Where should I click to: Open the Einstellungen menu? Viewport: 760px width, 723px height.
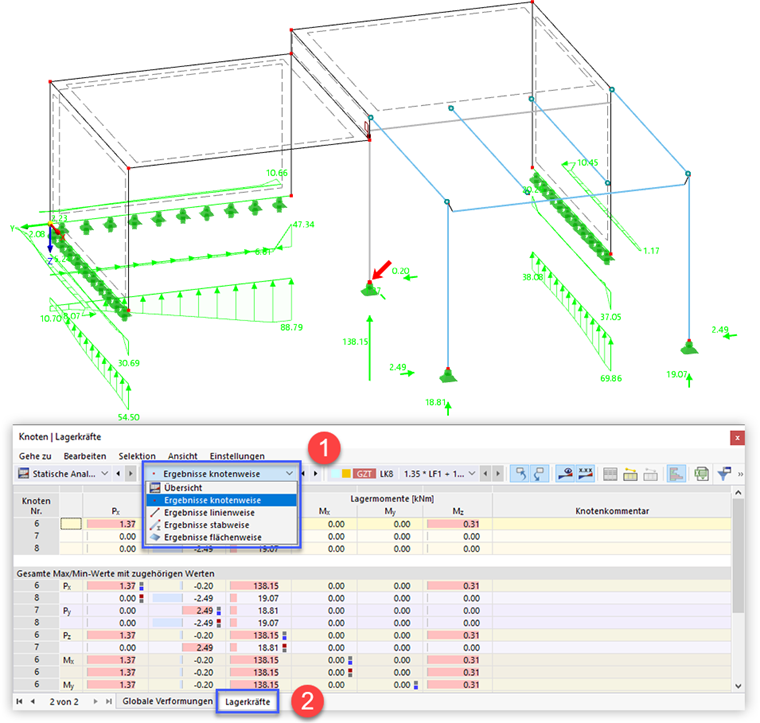pos(237,456)
